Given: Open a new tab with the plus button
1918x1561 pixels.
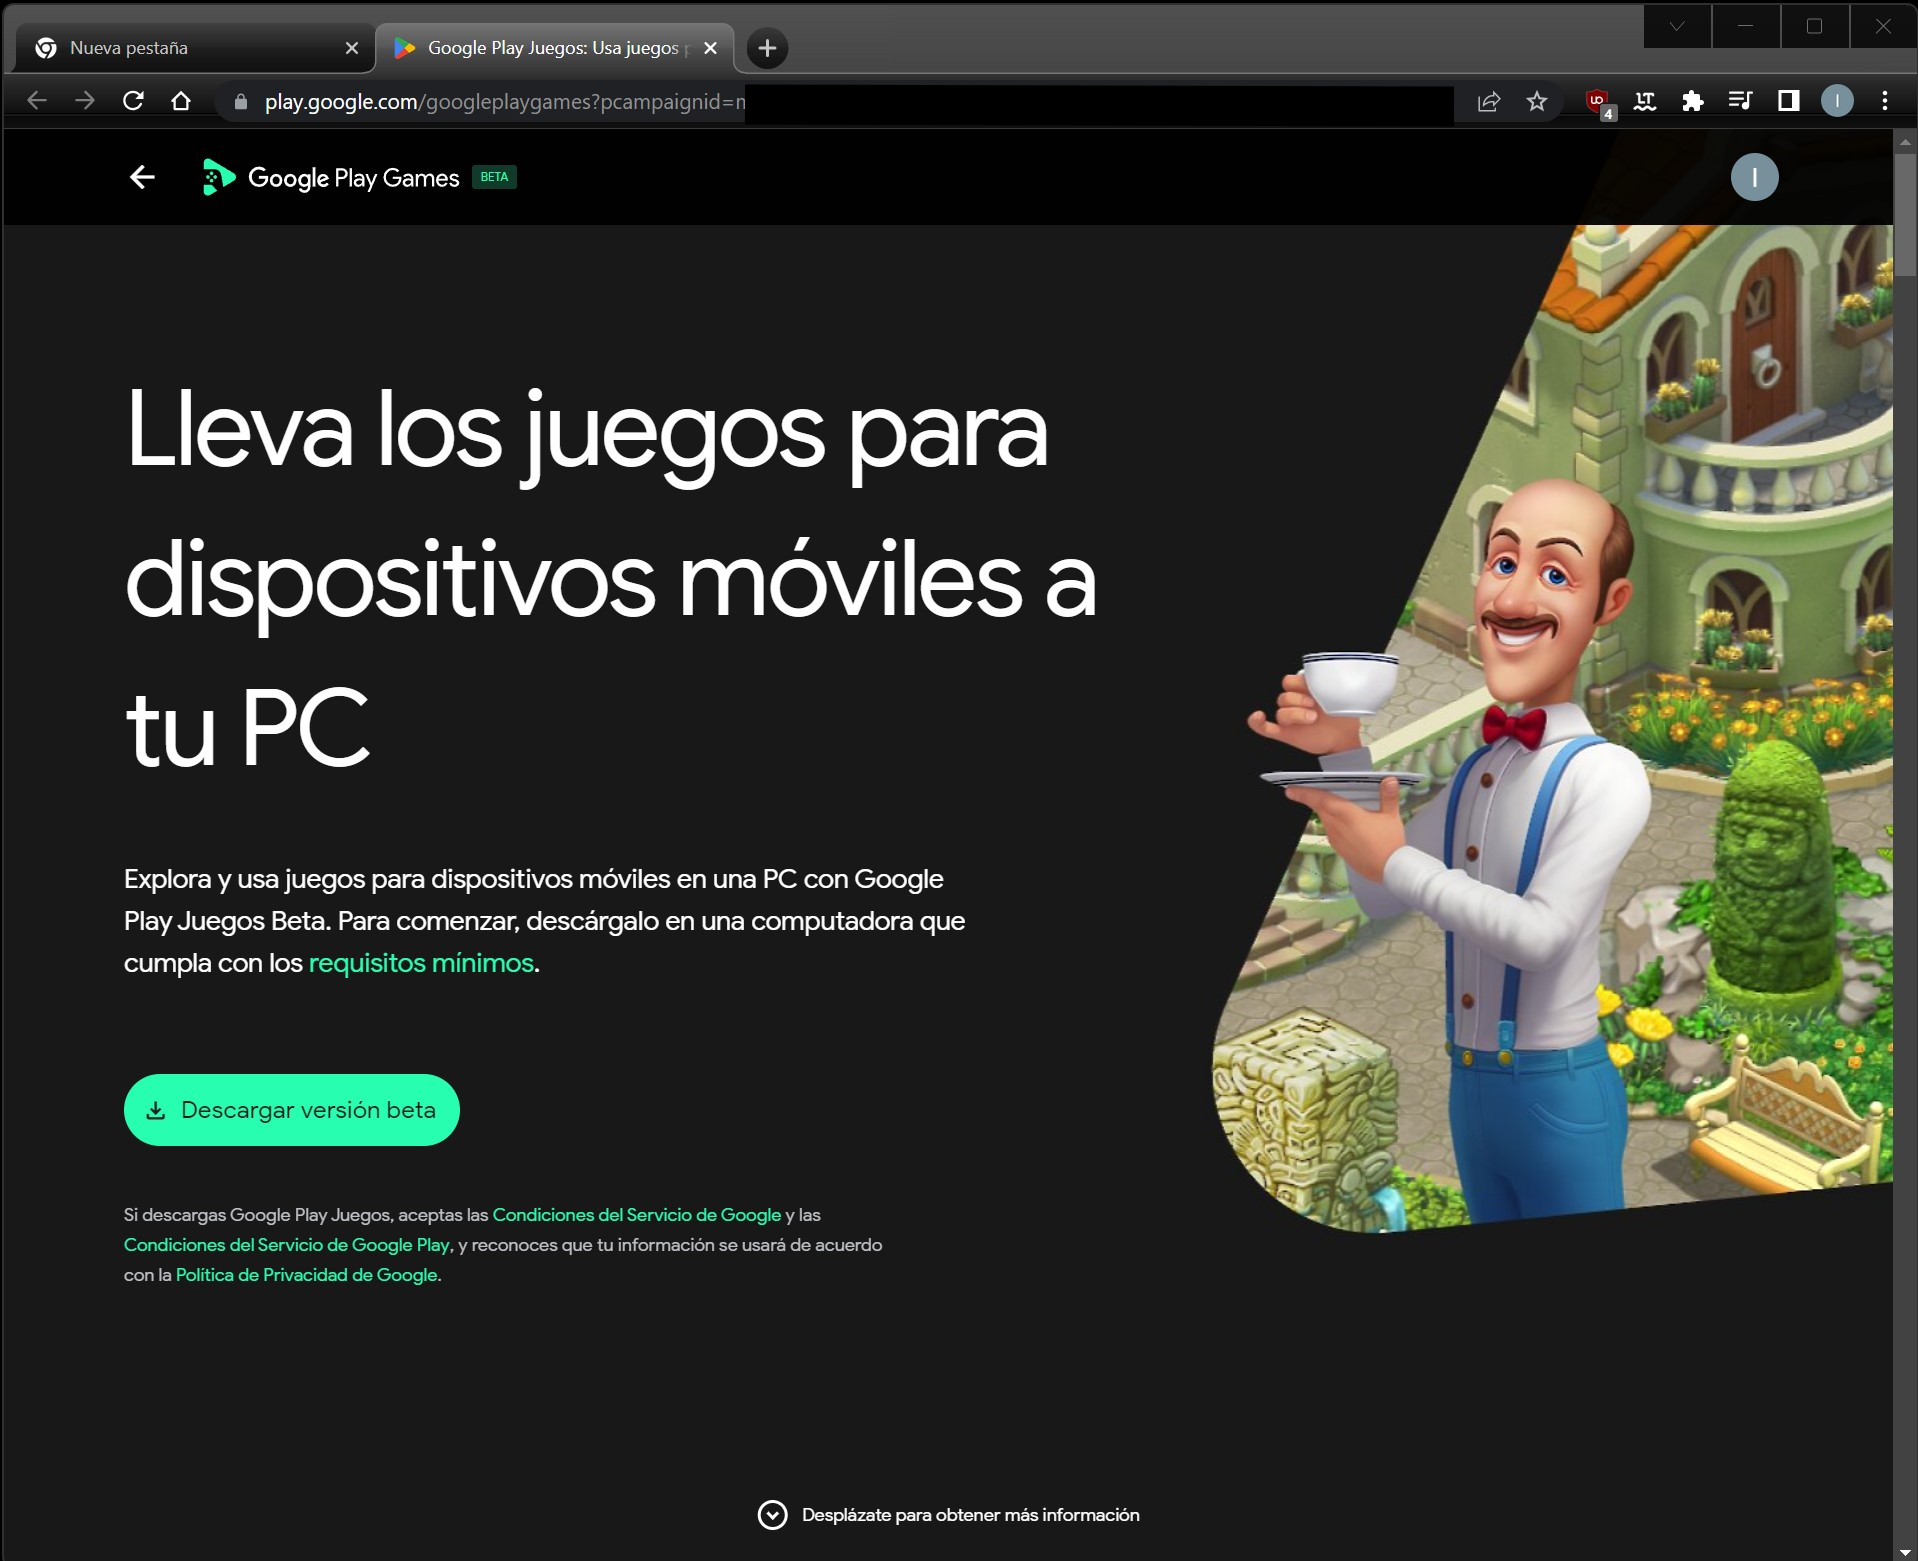Looking at the screenshot, I should [x=767, y=48].
